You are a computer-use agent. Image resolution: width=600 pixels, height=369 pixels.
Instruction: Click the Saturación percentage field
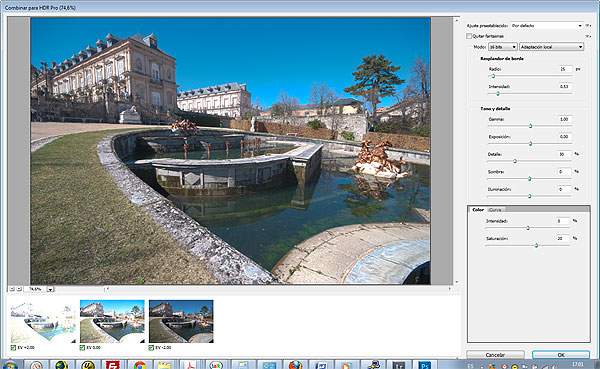[x=562, y=238]
